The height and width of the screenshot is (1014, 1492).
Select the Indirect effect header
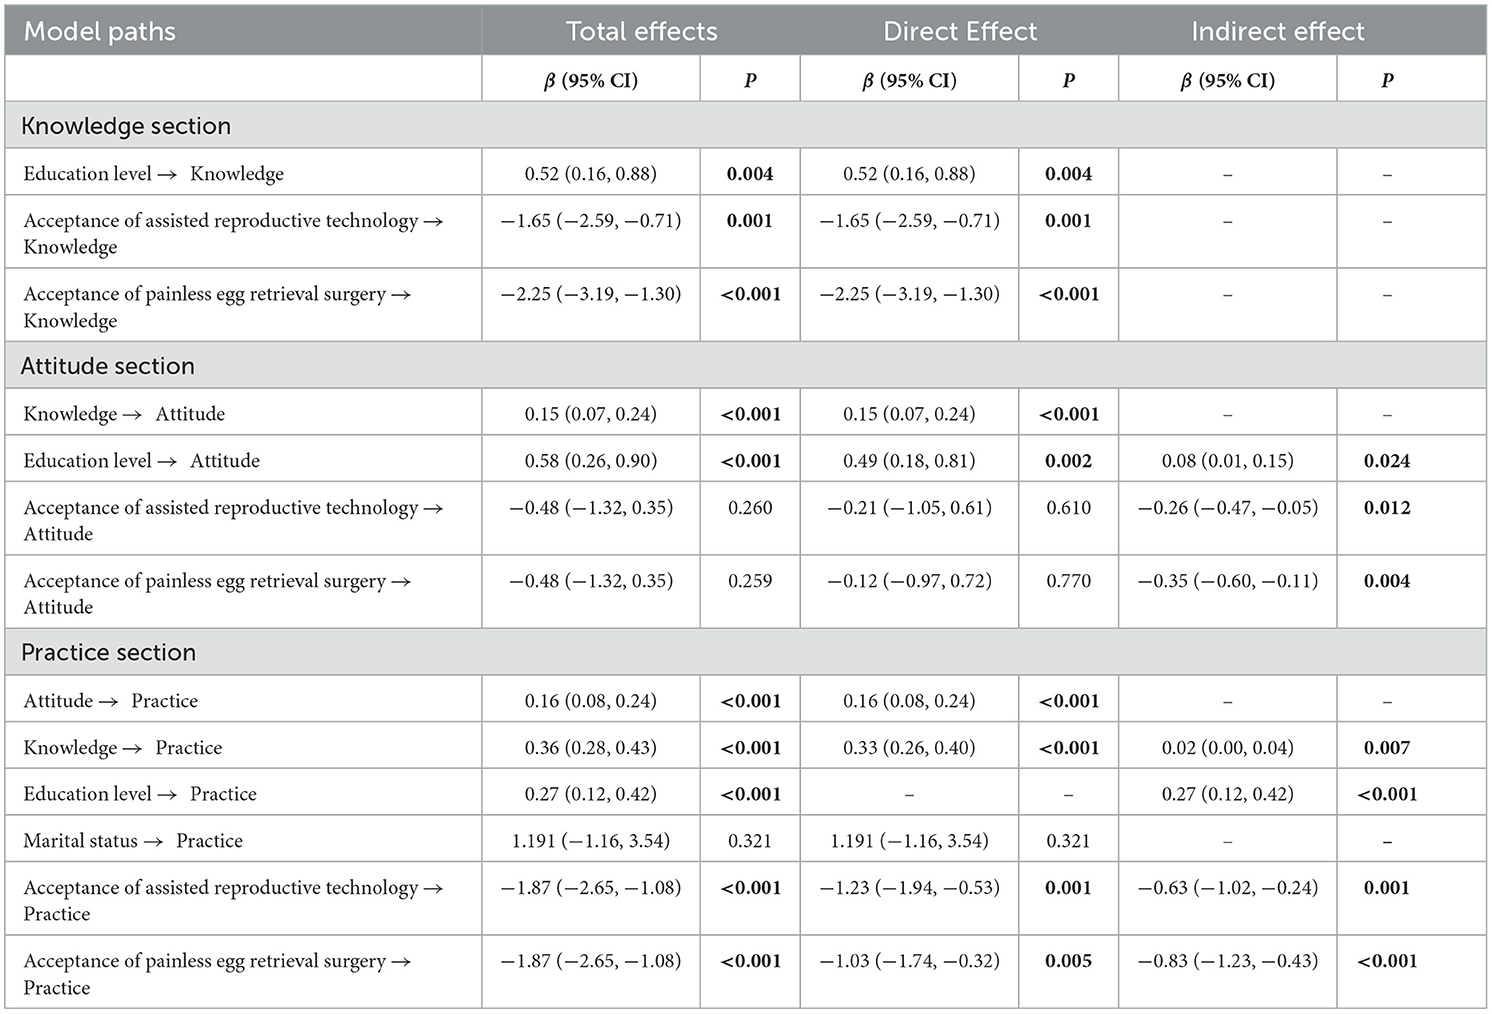click(x=1278, y=31)
